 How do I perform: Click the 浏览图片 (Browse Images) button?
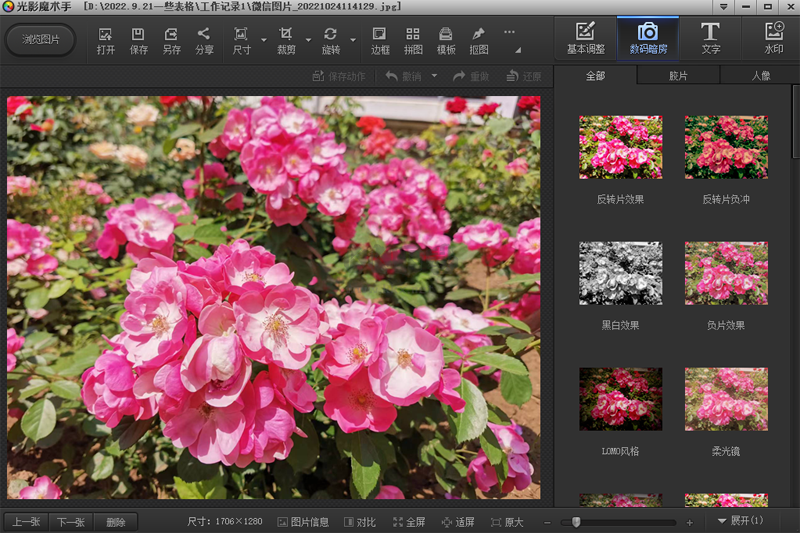pos(40,40)
